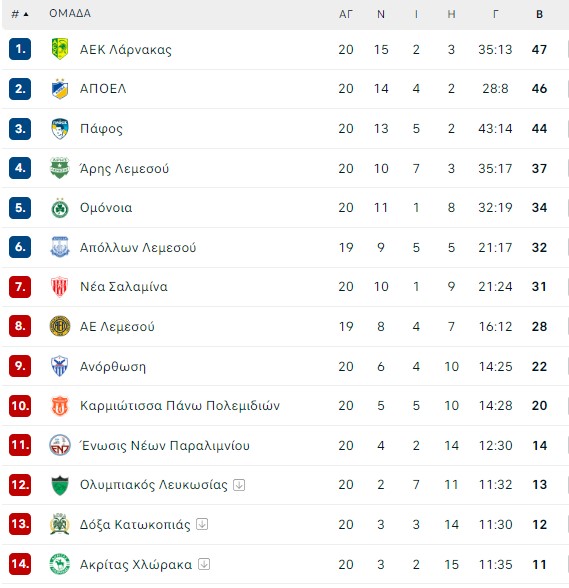Click the down-arrow icon beside Ακρίτας Χλώρακα
This screenshot has width=569, height=588.
click(204, 564)
